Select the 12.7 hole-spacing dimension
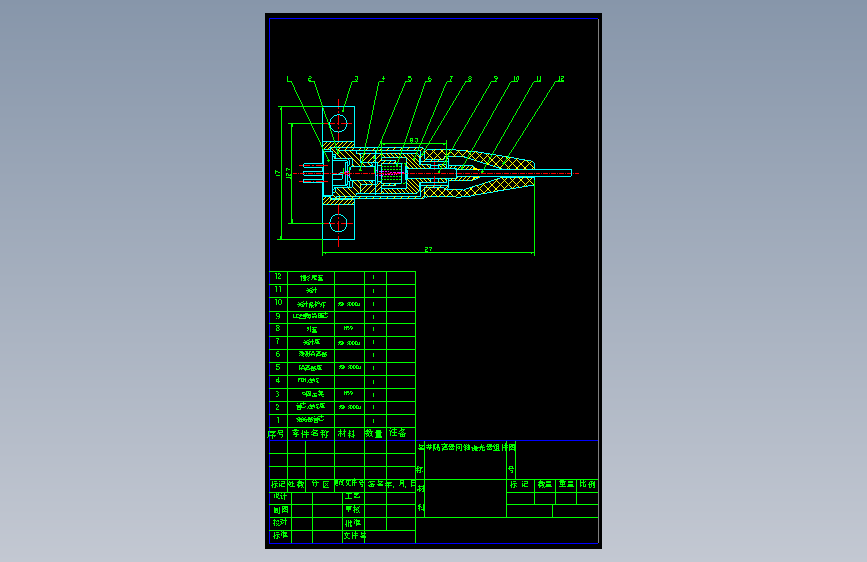 click(x=288, y=173)
